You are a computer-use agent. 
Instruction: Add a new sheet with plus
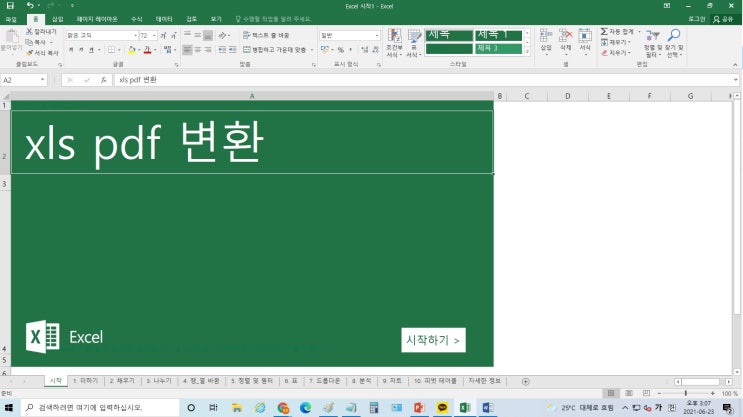click(x=526, y=381)
